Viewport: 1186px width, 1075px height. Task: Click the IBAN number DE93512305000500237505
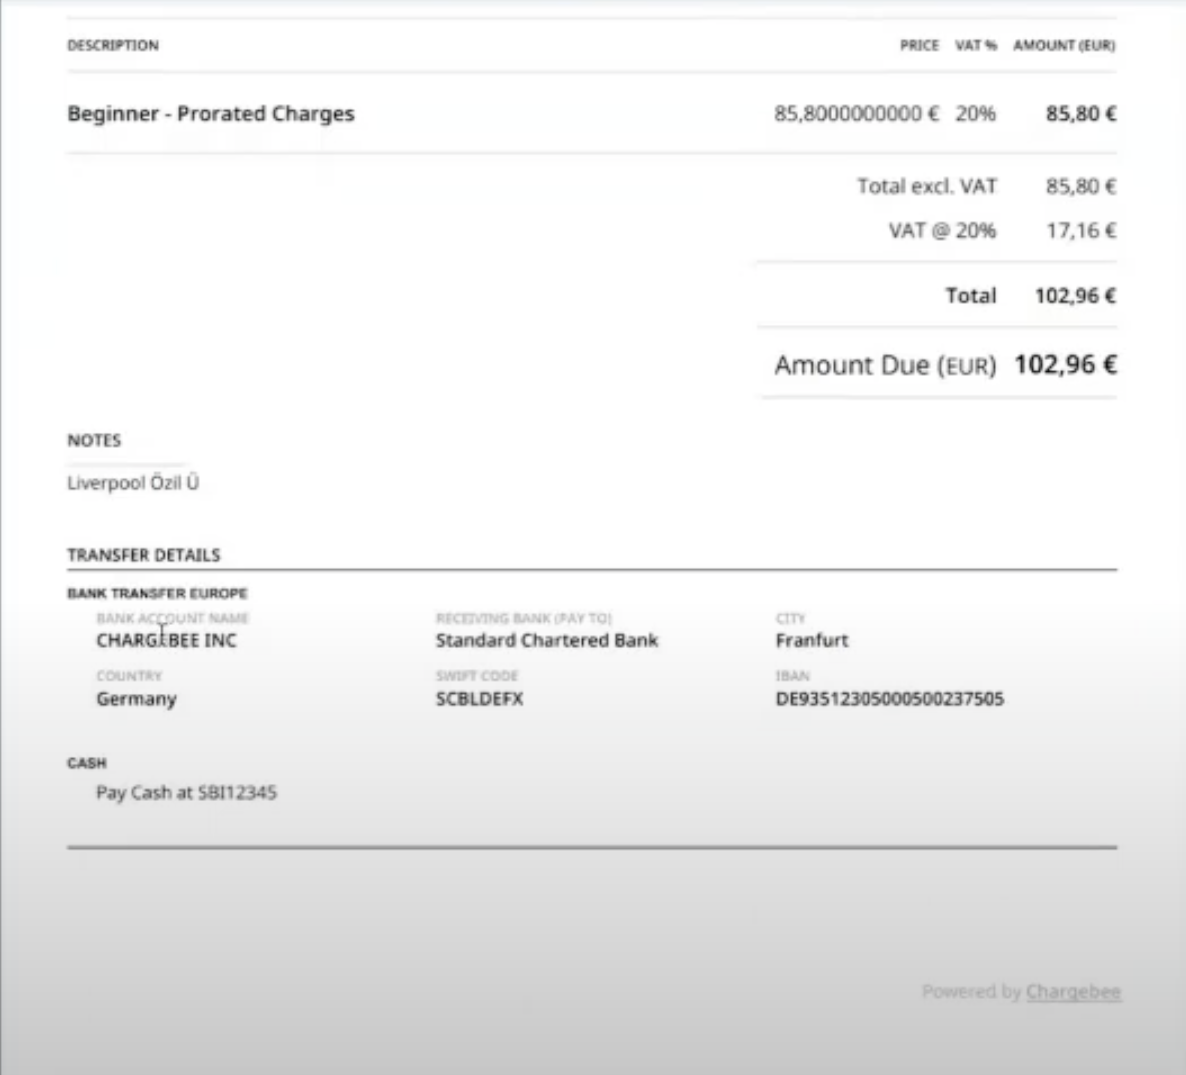pyautogui.click(x=889, y=699)
